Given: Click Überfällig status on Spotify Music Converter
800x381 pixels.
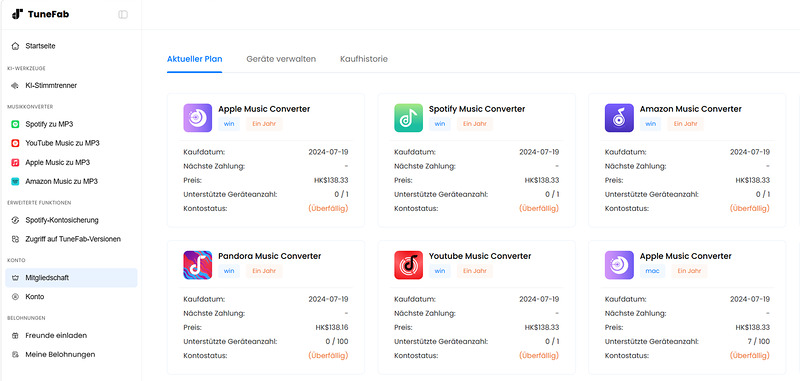Looking at the screenshot, I should (539, 208).
